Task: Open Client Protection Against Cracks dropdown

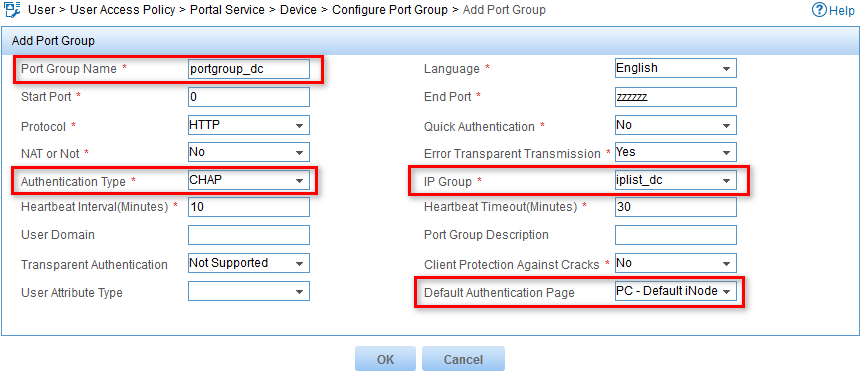Action: [675, 263]
